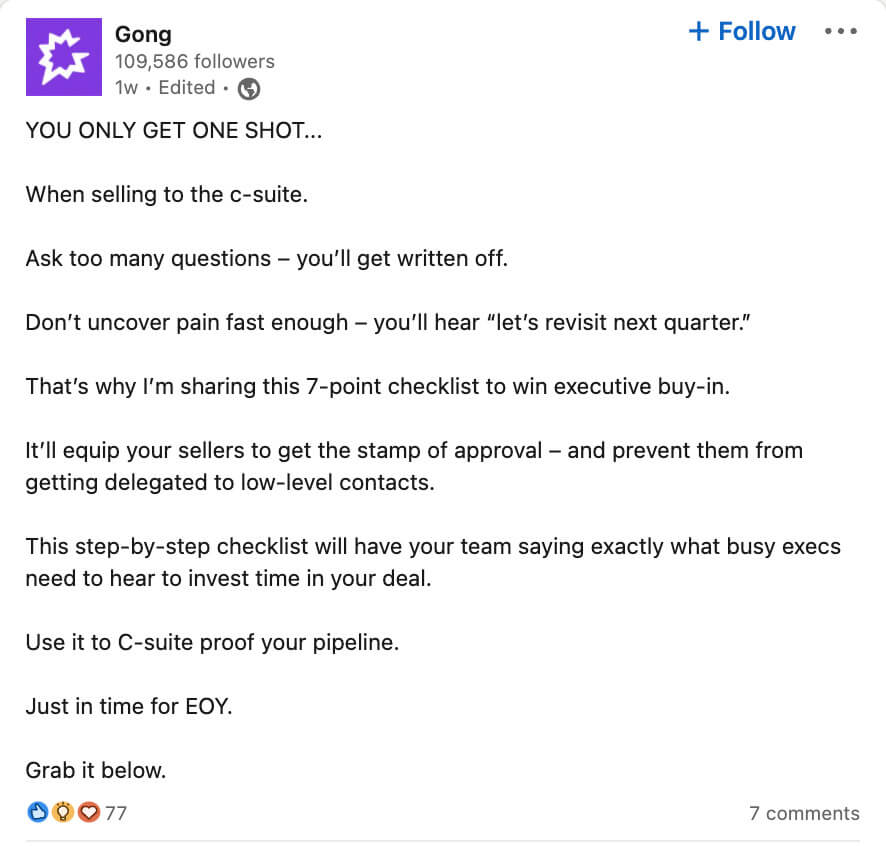This screenshot has width=886, height=846.
Task: Follow the Gong page
Action: coord(742,32)
